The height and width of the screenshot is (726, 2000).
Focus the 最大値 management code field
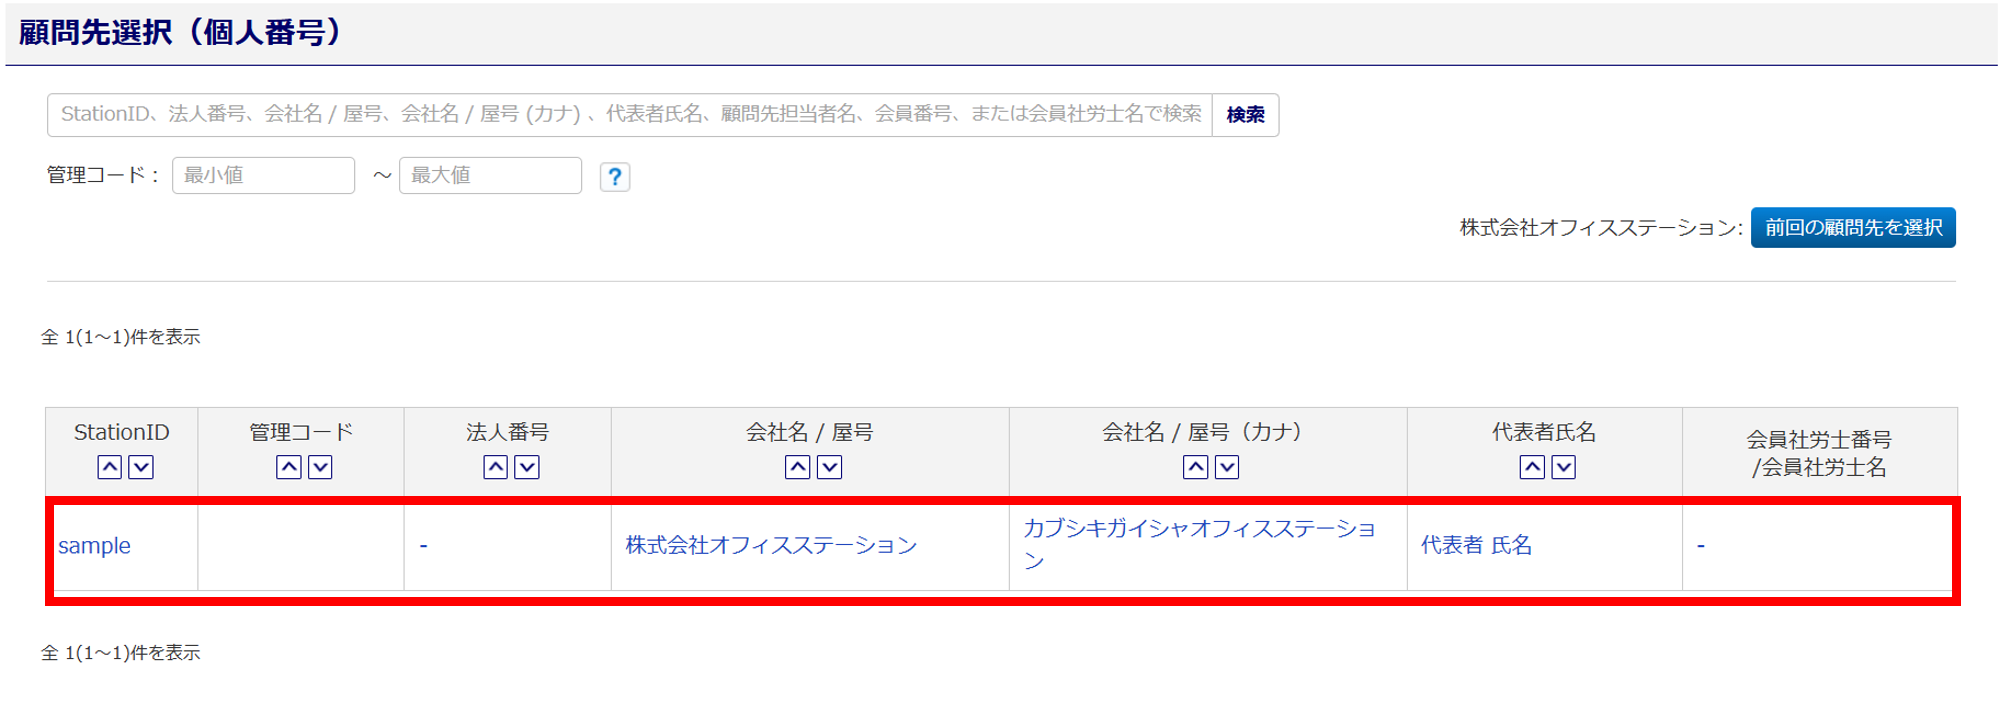[x=491, y=175]
